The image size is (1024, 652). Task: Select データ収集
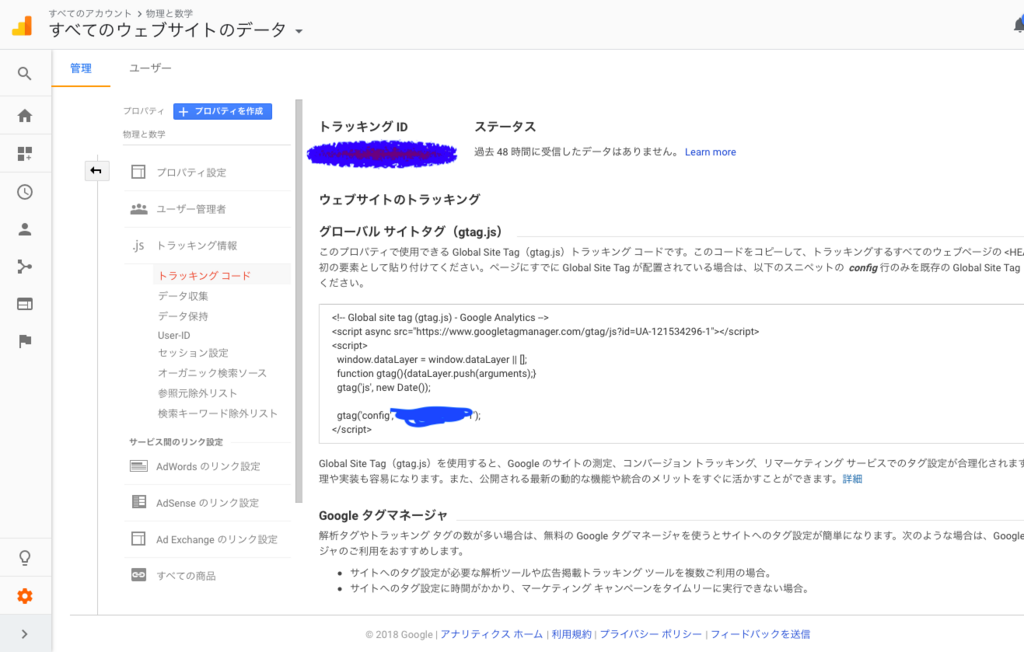click(183, 296)
